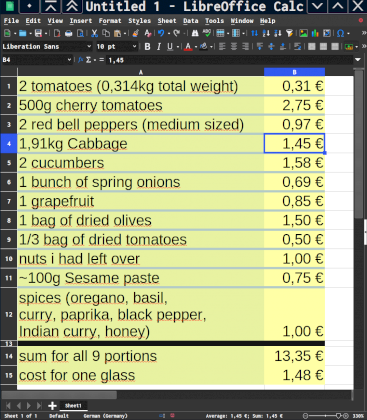Toggle the Wrap Text icon
This screenshot has height=420, width=367.
tap(298, 47)
